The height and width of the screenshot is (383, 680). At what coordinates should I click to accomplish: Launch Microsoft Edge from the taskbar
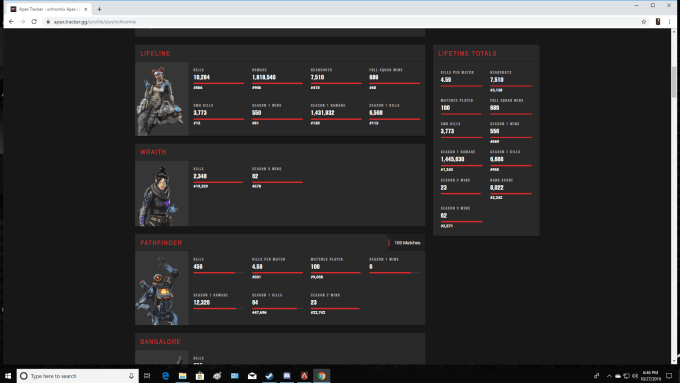pos(165,376)
